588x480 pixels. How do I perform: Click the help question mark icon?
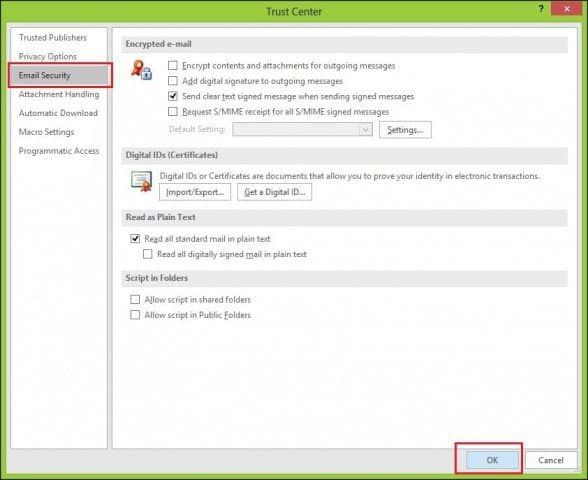pyautogui.click(x=541, y=9)
